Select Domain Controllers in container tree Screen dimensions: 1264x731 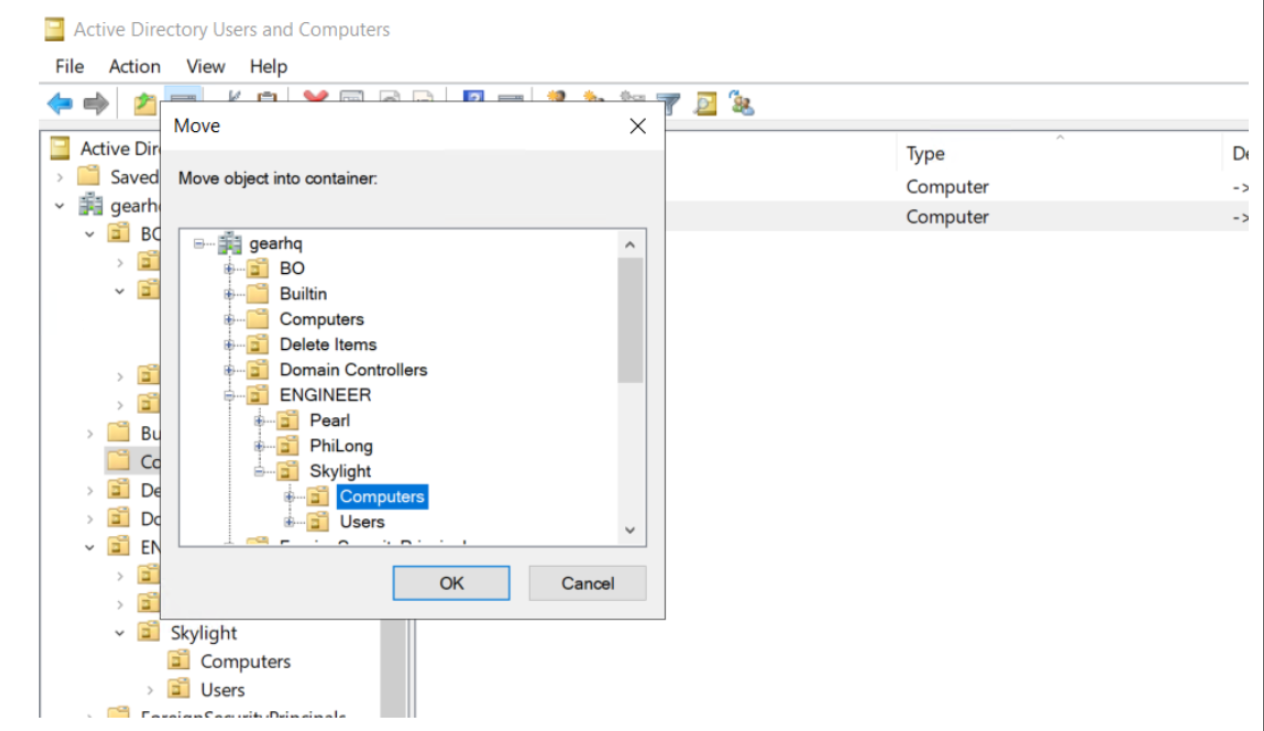click(x=353, y=370)
